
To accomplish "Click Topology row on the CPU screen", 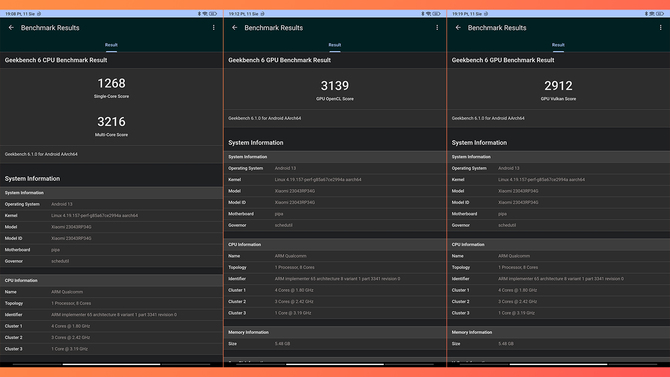I will pyautogui.click(x=111, y=303).
